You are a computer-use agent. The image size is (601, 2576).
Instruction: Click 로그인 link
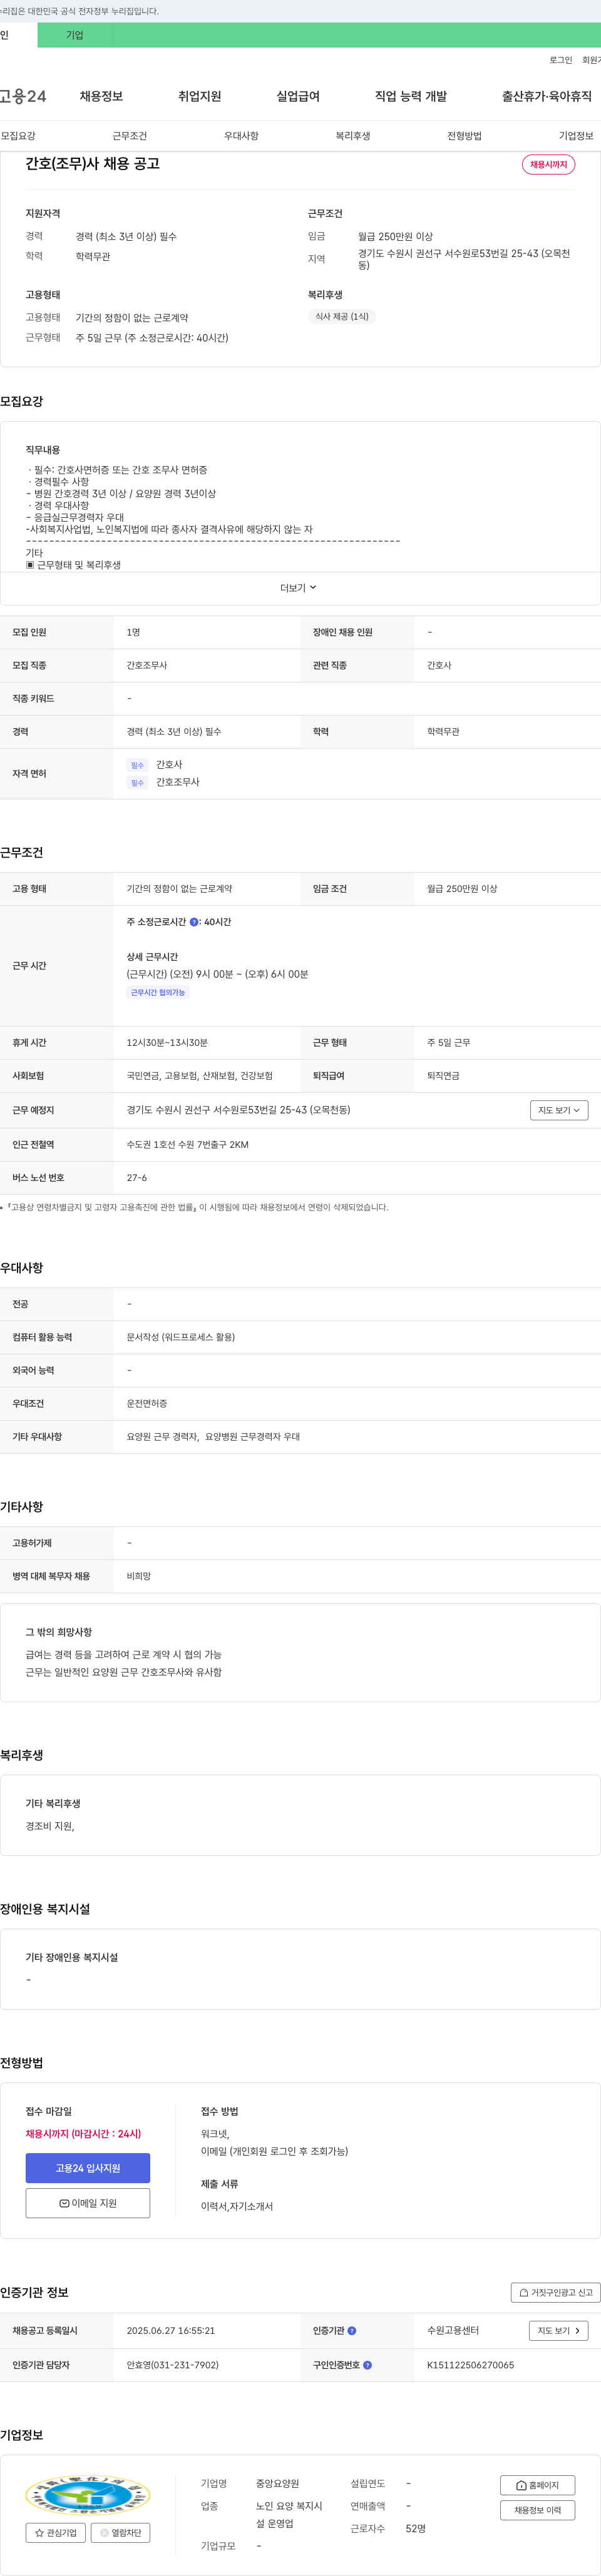point(561,60)
